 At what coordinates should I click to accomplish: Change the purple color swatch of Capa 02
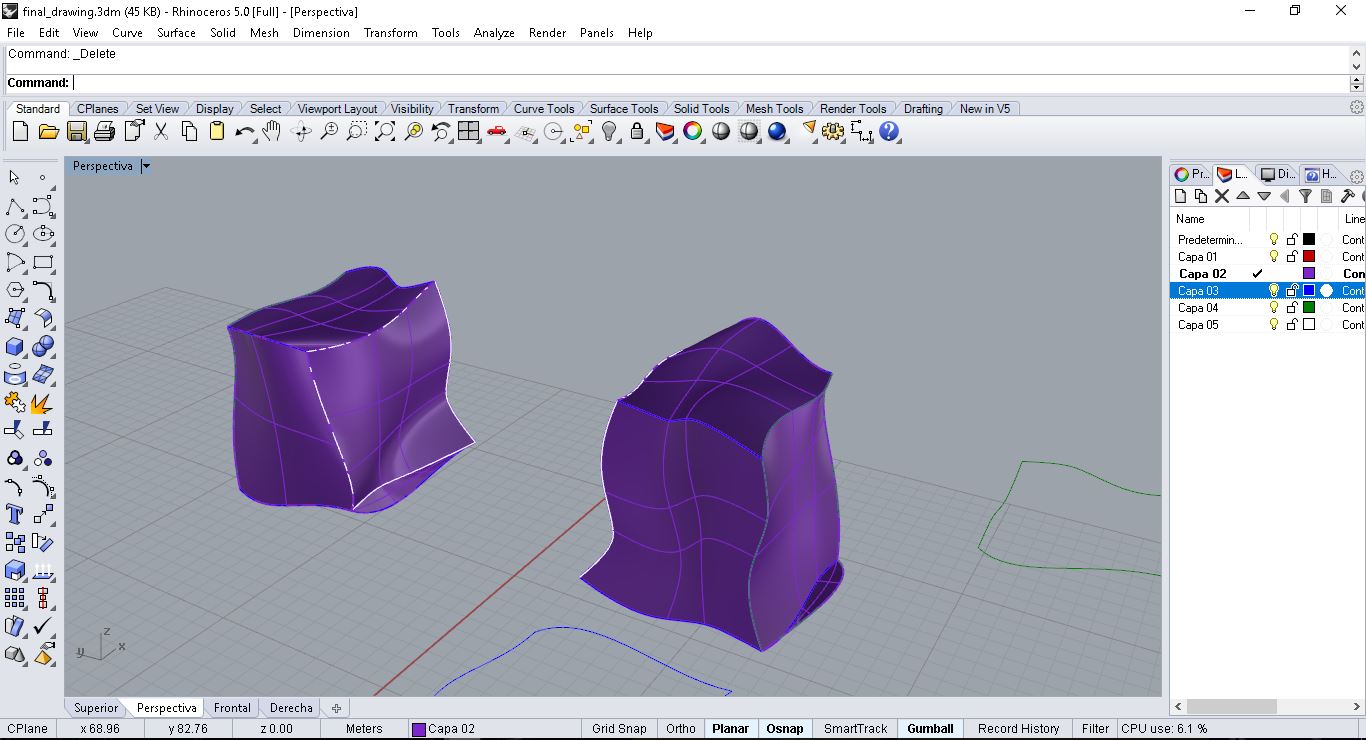click(1309, 274)
